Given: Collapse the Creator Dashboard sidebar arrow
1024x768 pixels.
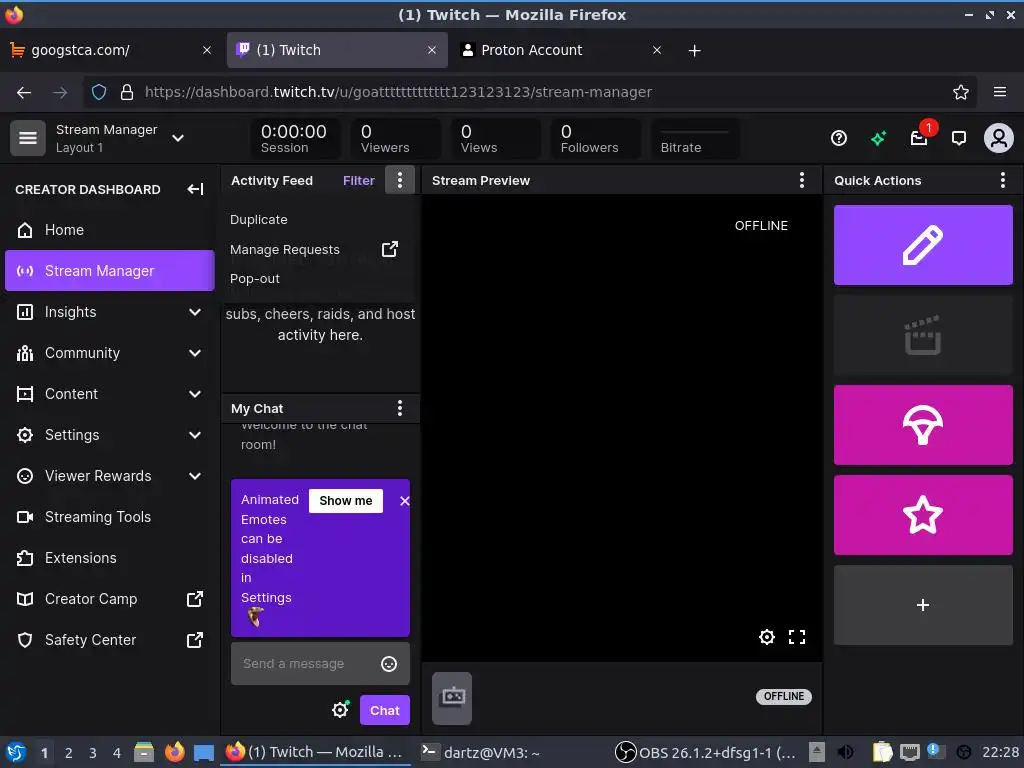Looking at the screenshot, I should (x=195, y=189).
